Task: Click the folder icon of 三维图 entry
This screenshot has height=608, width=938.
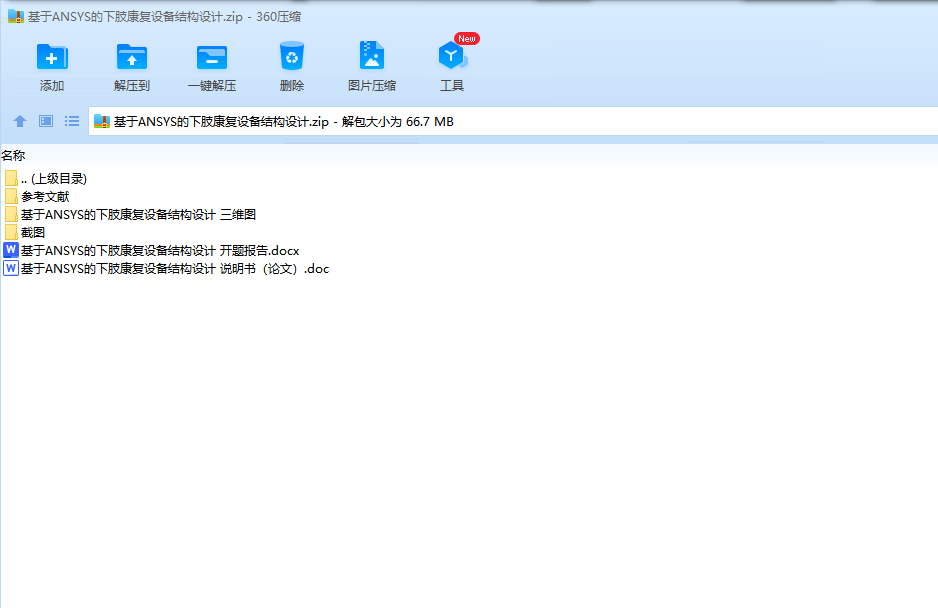Action: click(11, 214)
